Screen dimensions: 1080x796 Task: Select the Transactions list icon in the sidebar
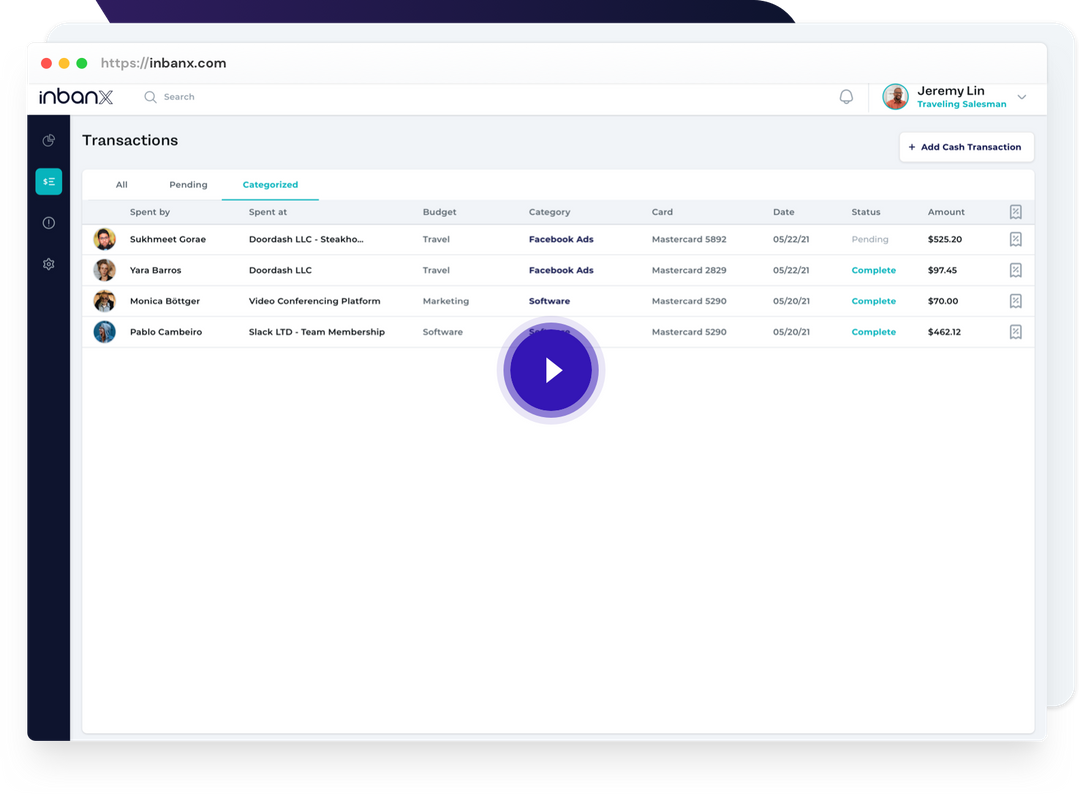48,181
